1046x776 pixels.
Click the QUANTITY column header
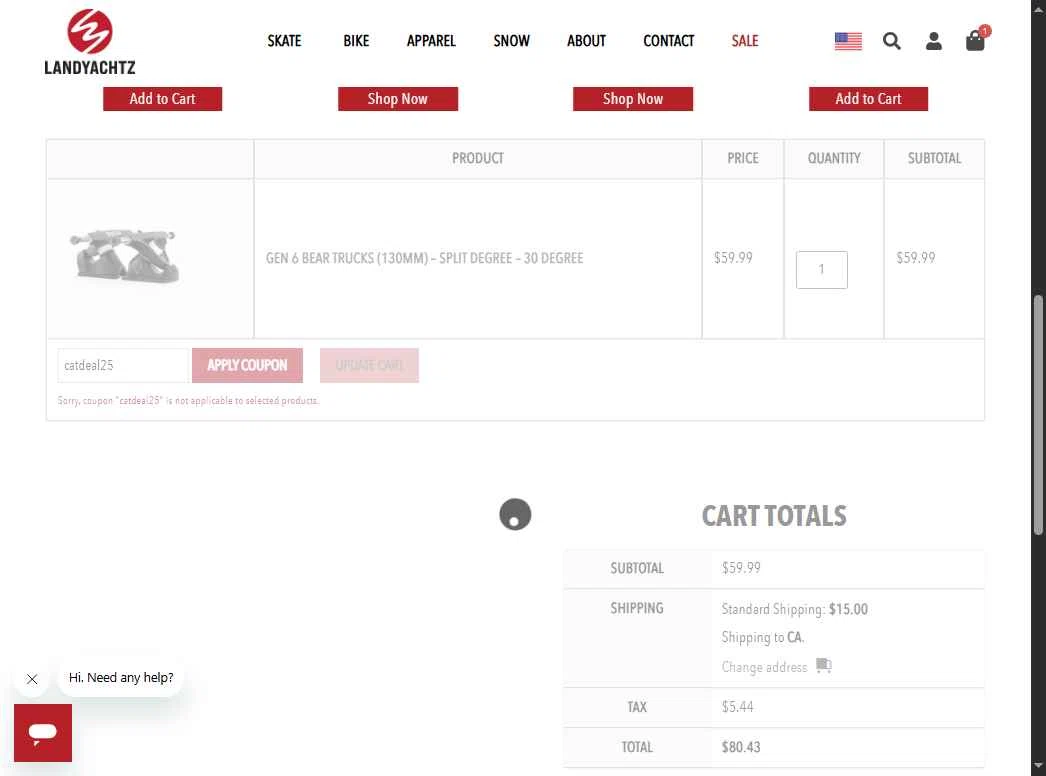pos(834,158)
